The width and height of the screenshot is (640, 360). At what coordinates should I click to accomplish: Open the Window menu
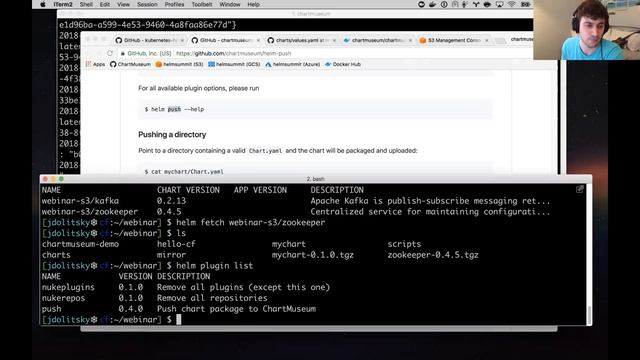click(x=230, y=4)
